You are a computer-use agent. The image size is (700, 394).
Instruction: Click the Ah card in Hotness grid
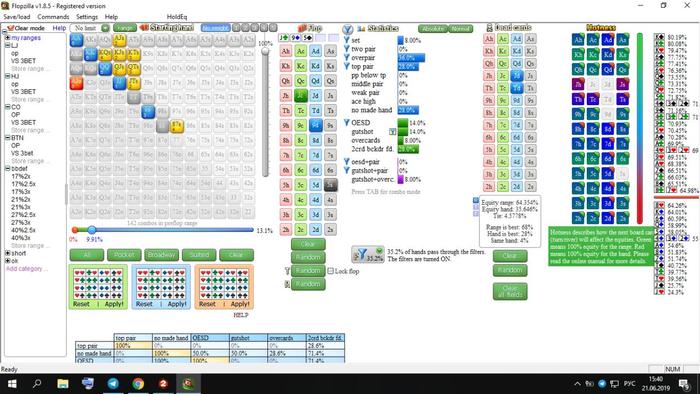578,39
